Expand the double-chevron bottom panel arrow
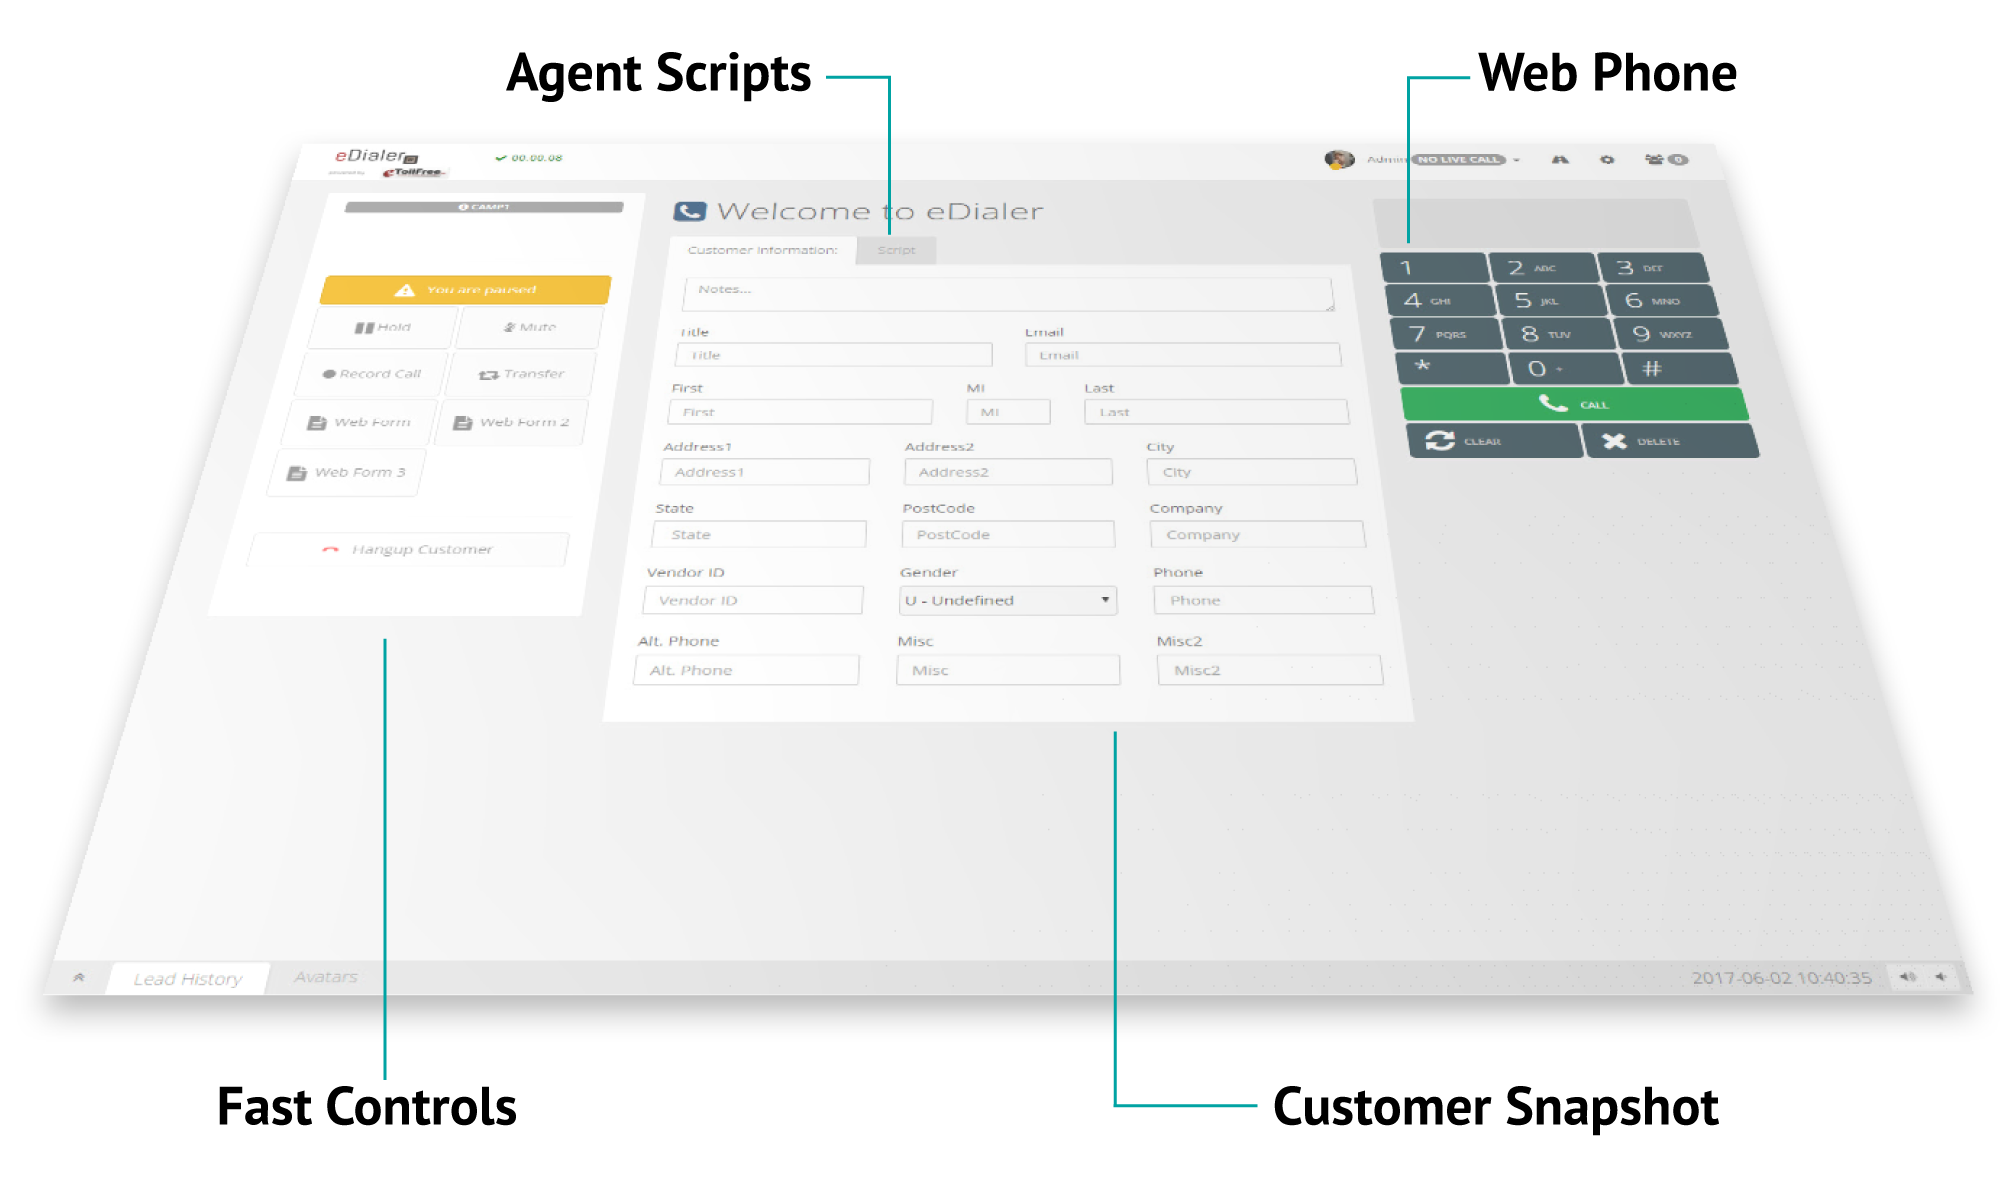Image resolution: width=2000 pixels, height=1200 pixels. pyautogui.click(x=79, y=978)
